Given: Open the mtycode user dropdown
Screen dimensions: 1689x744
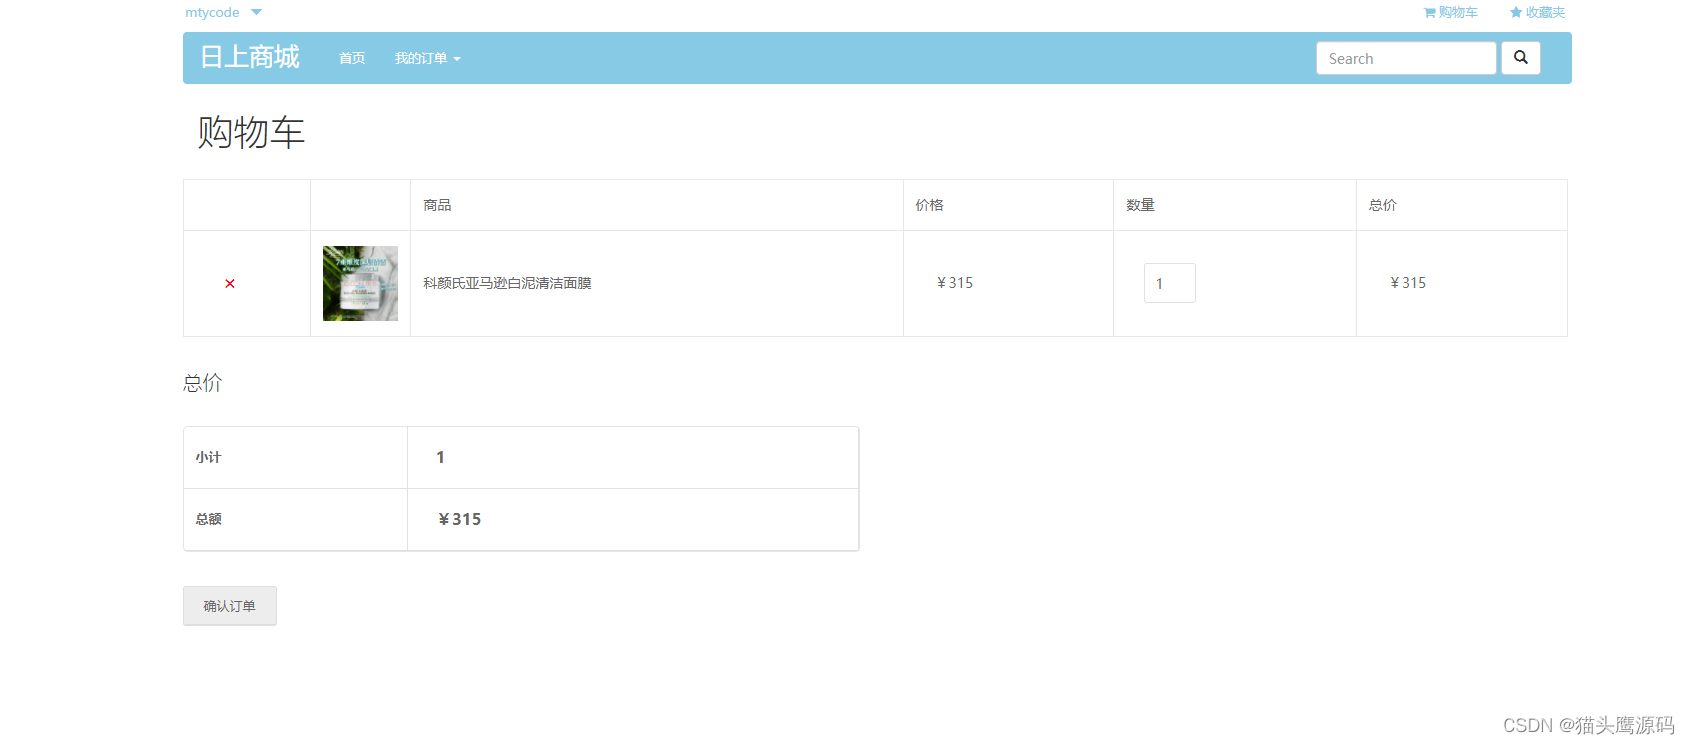Looking at the screenshot, I should (x=223, y=12).
